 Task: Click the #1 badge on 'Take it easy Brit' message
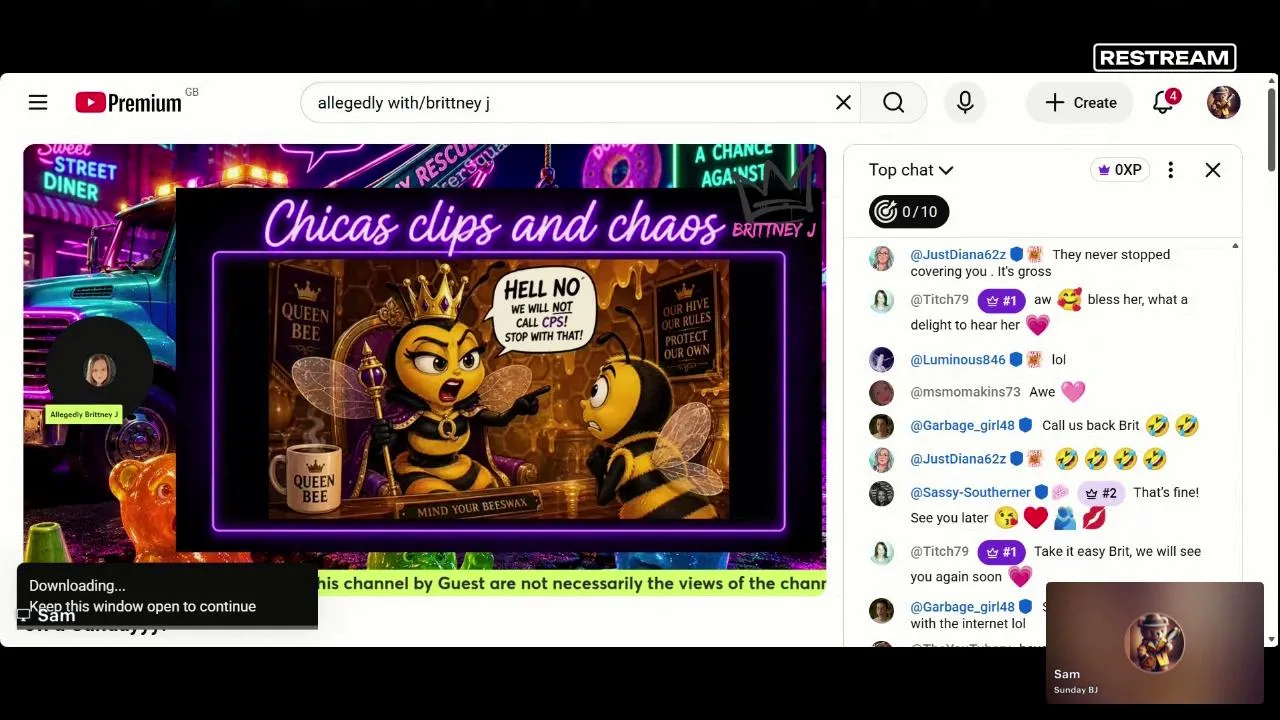(x=1001, y=552)
